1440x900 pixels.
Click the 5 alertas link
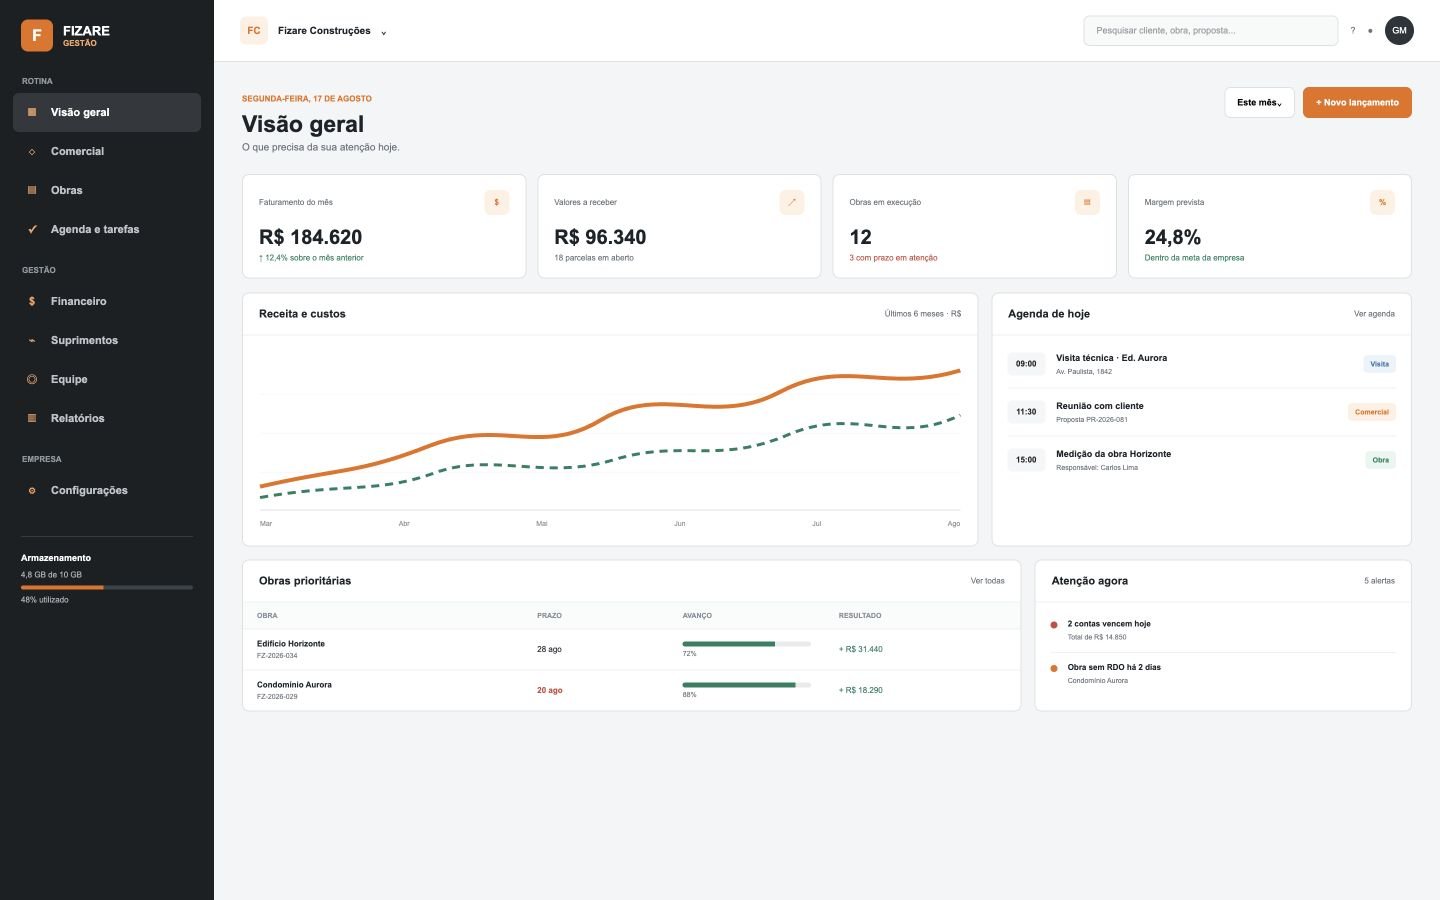[x=1379, y=581]
